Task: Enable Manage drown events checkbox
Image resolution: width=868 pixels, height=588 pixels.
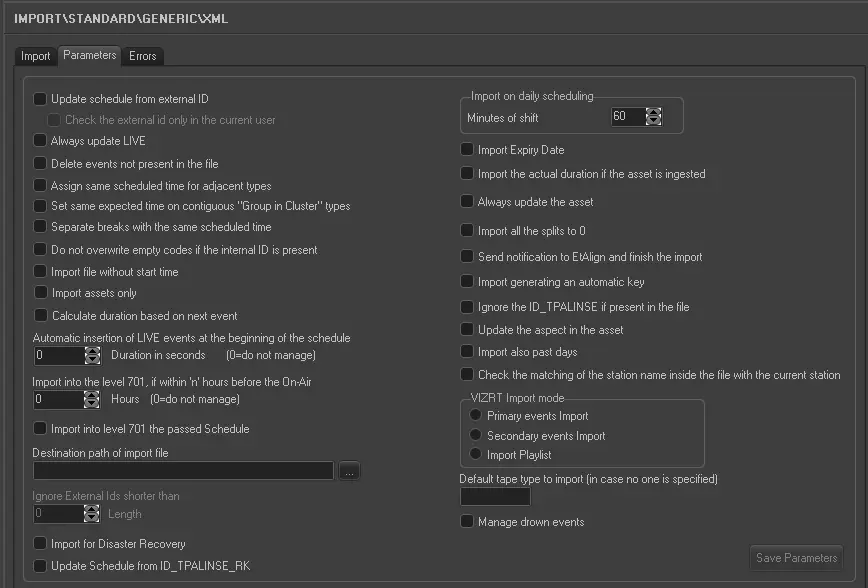Action: coord(467,522)
